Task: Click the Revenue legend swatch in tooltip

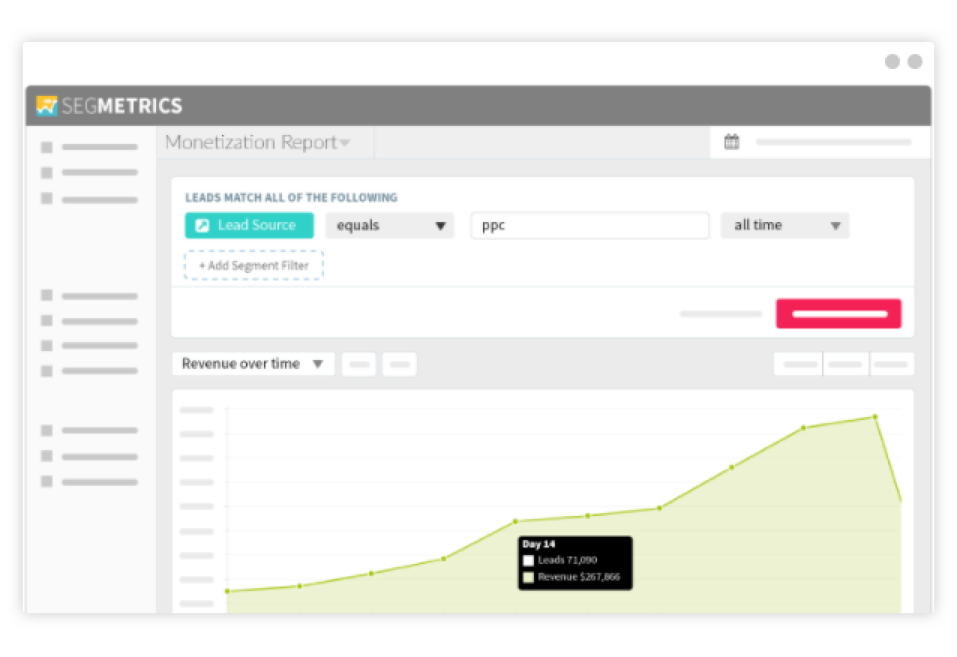Action: [529, 577]
